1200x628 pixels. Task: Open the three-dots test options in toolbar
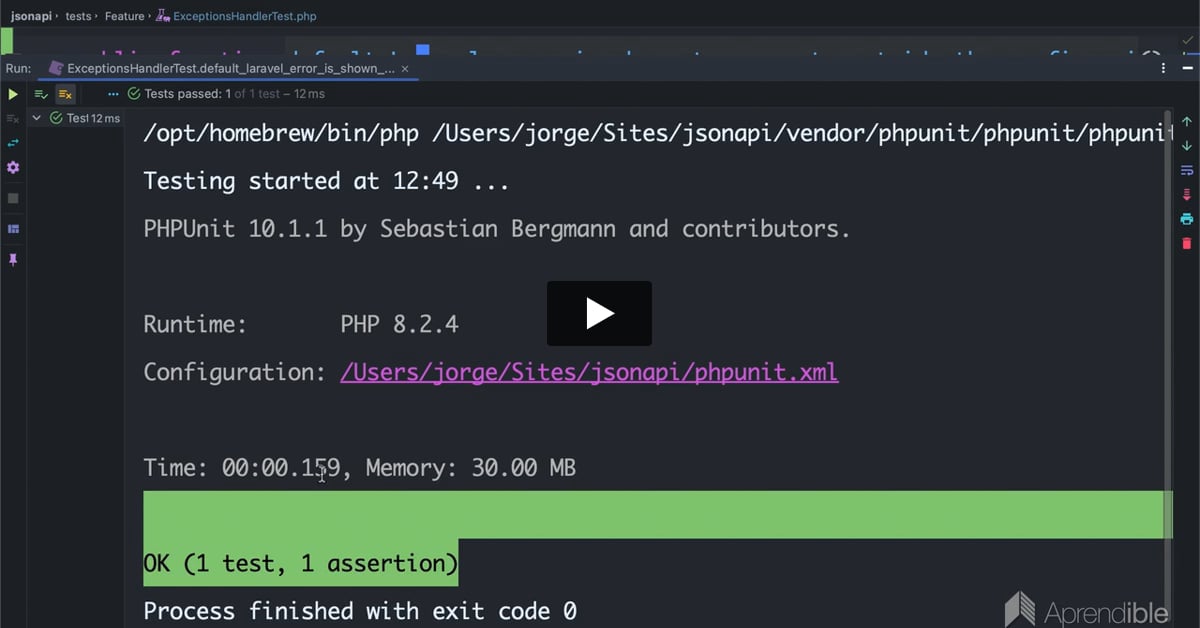pyautogui.click(x=113, y=94)
